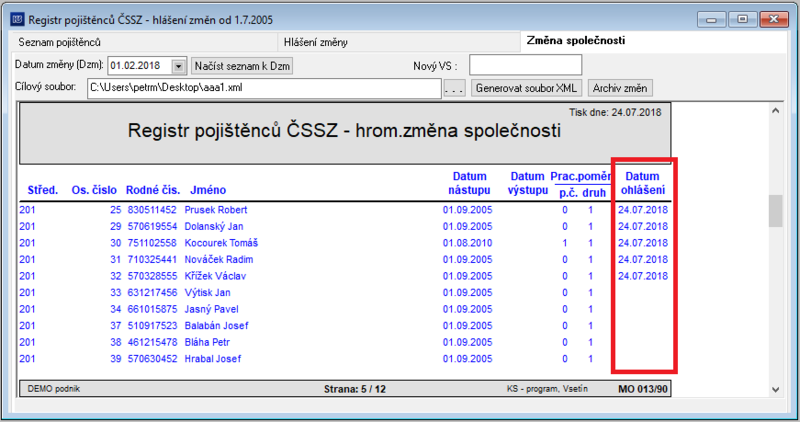This screenshot has width=800, height=422.
Task: Click the report title Registr pojištěnců ČSSZ
Action: point(344,131)
